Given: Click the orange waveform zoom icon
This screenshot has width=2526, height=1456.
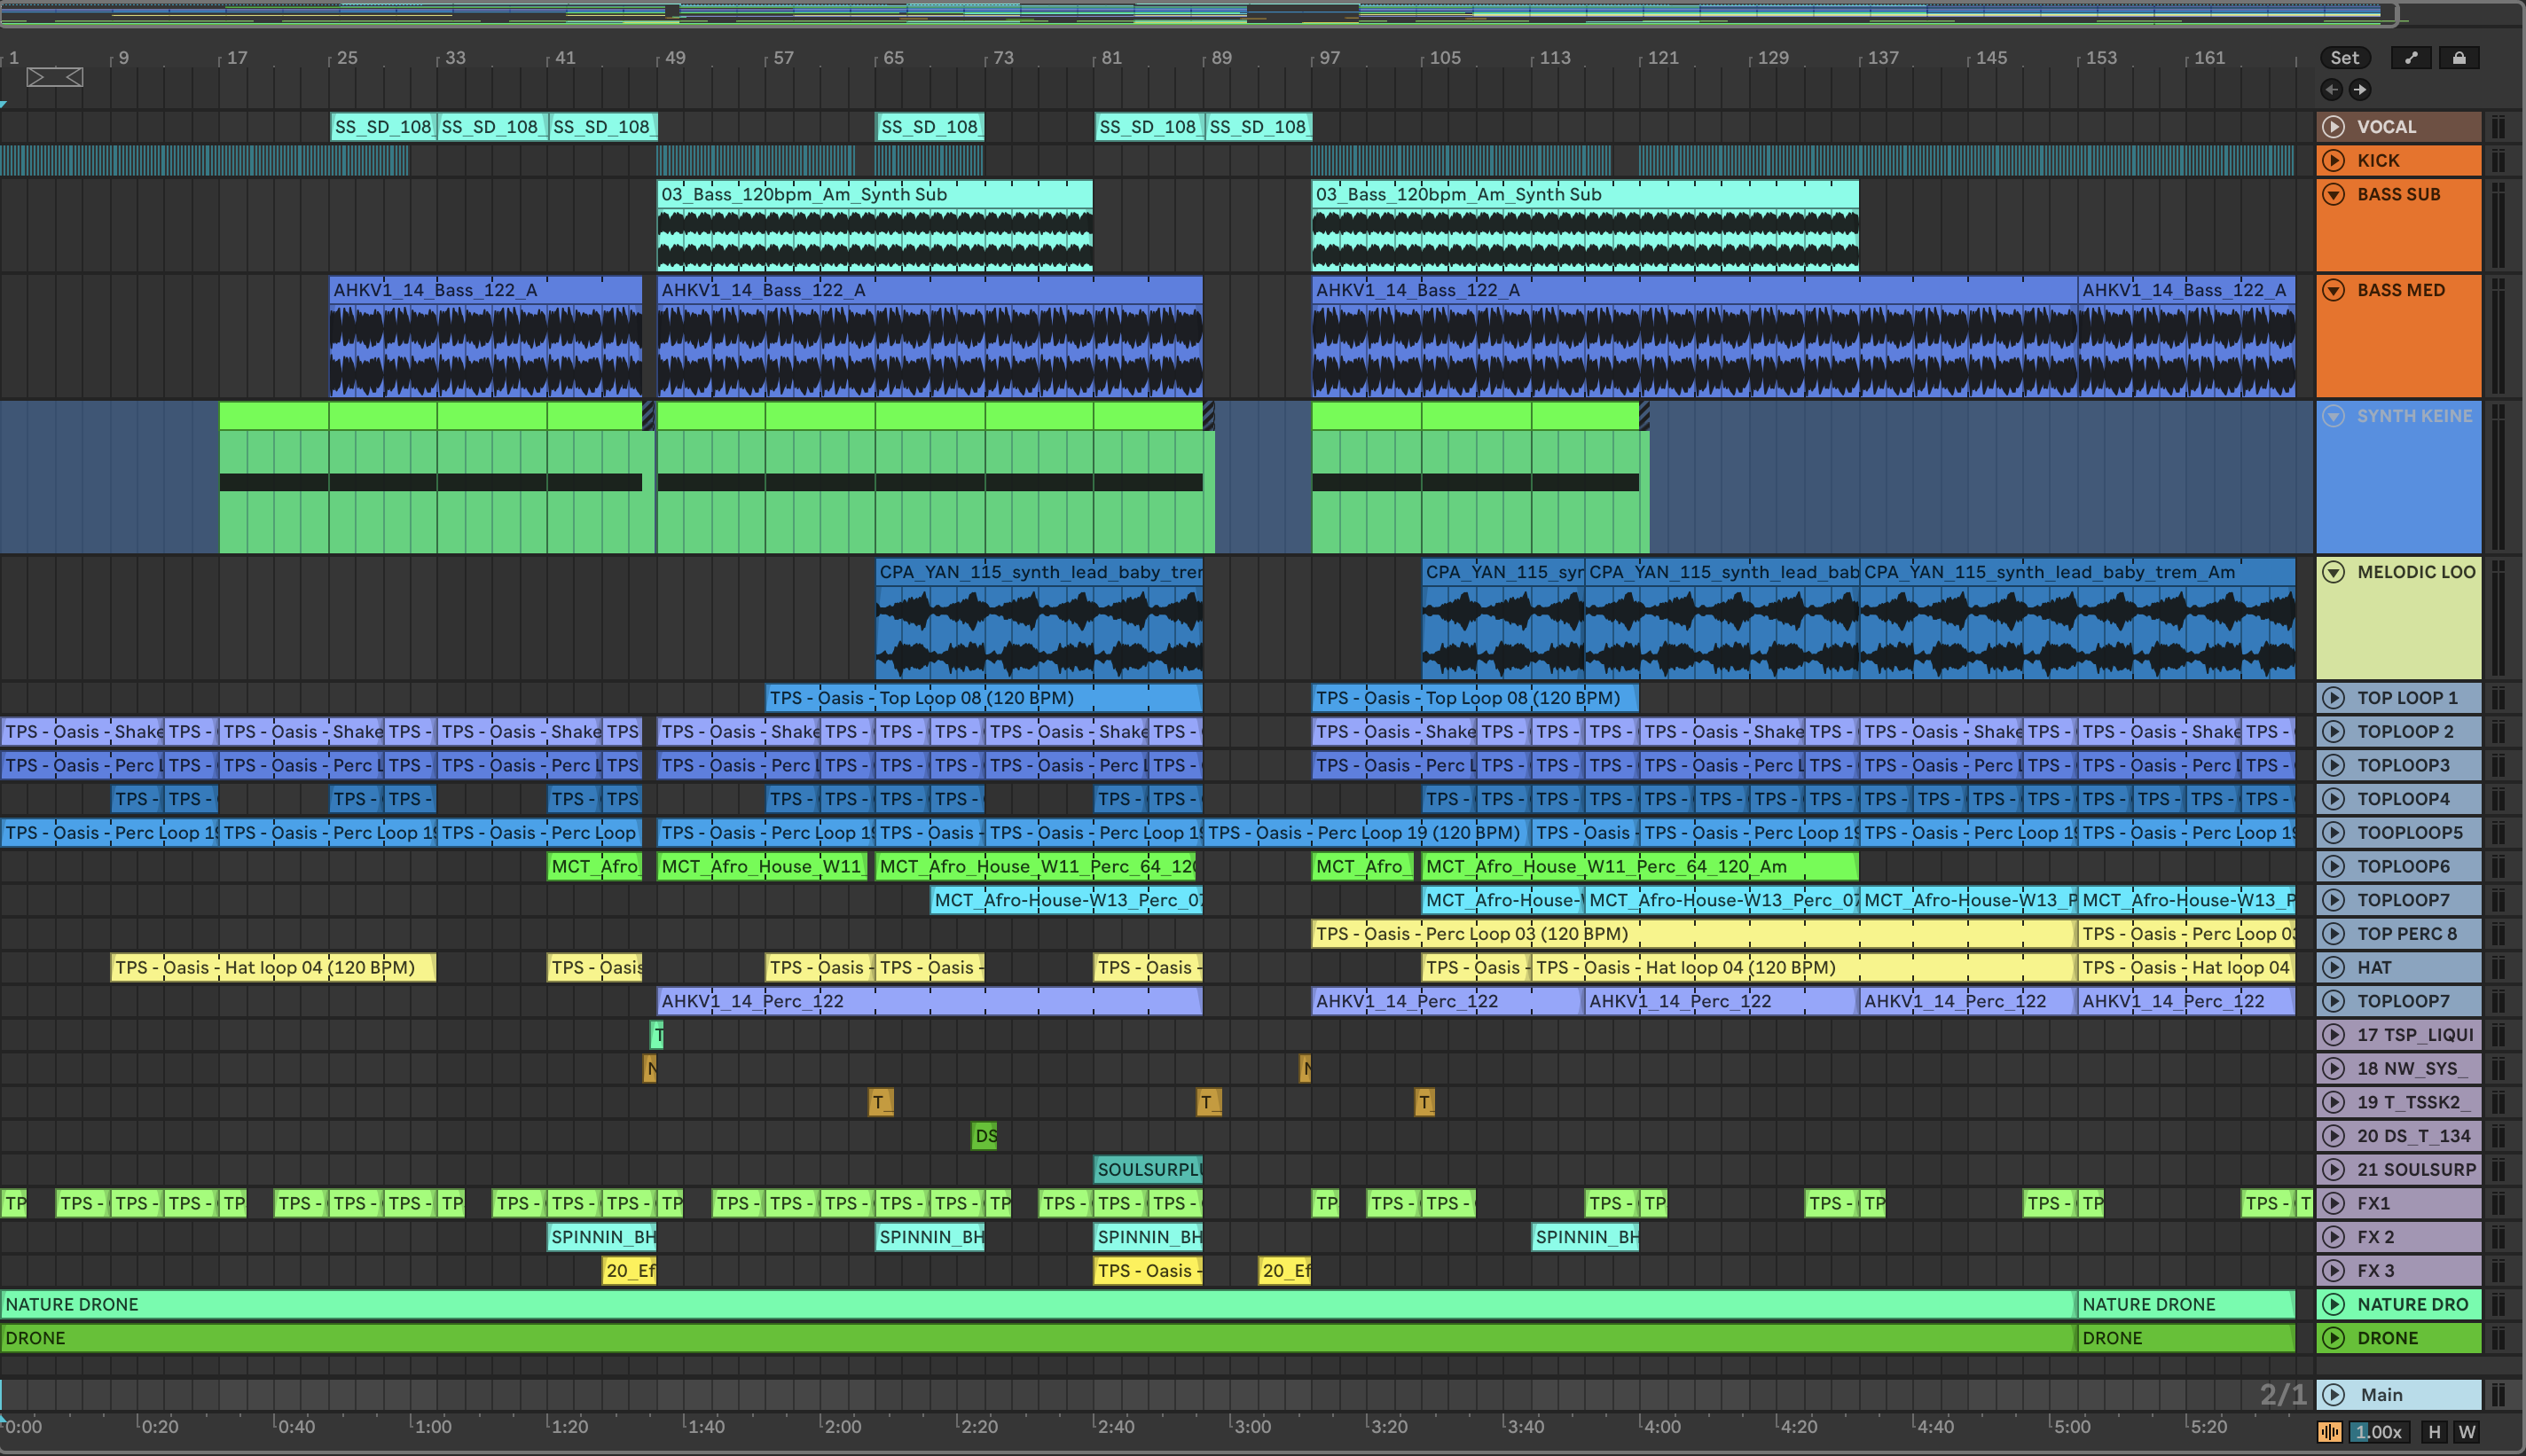Looking at the screenshot, I should tap(2330, 1432).
